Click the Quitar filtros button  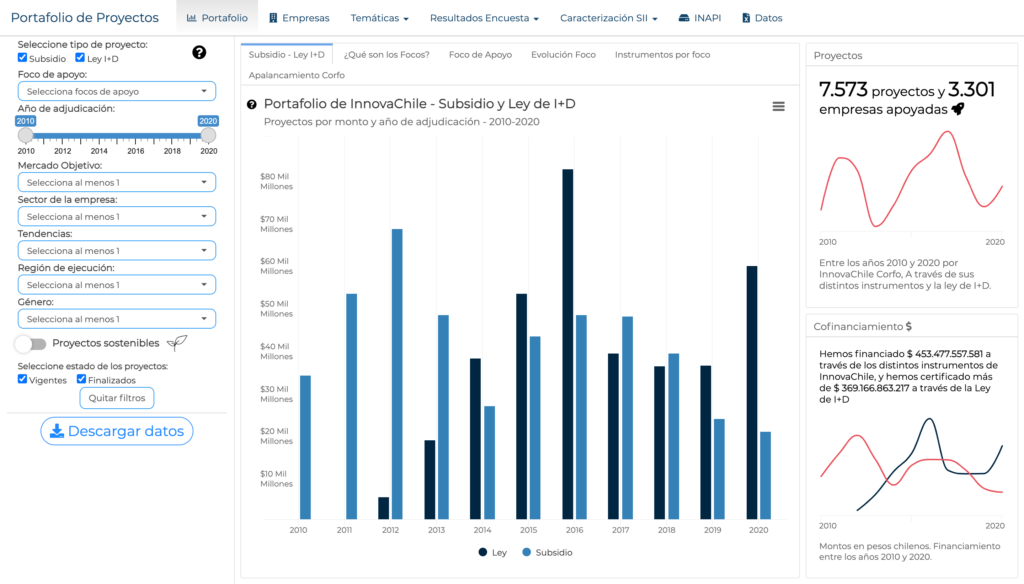117,398
